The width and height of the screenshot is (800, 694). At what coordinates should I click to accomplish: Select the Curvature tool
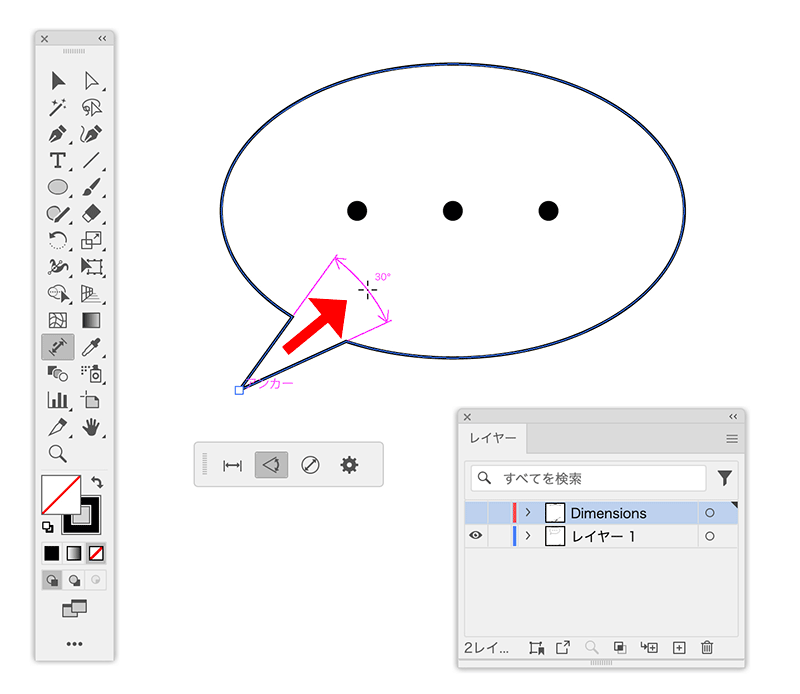(x=91, y=134)
